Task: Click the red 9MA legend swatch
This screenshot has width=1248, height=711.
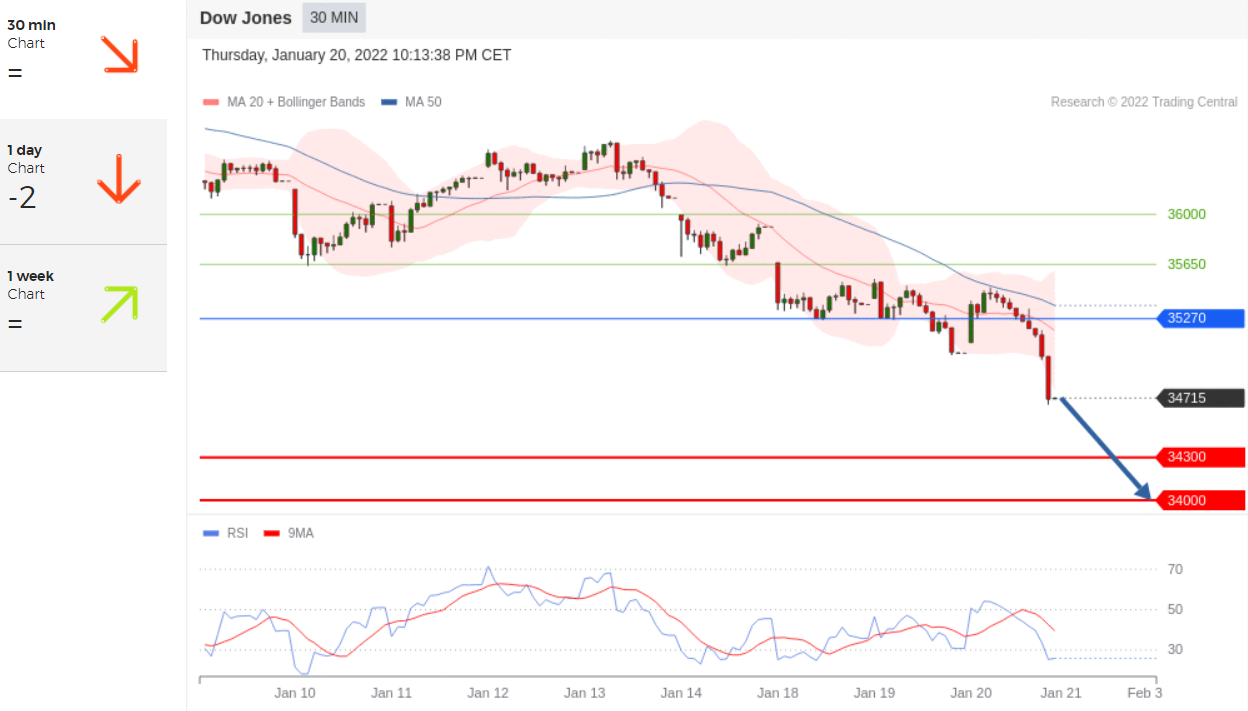Action: pos(272,534)
